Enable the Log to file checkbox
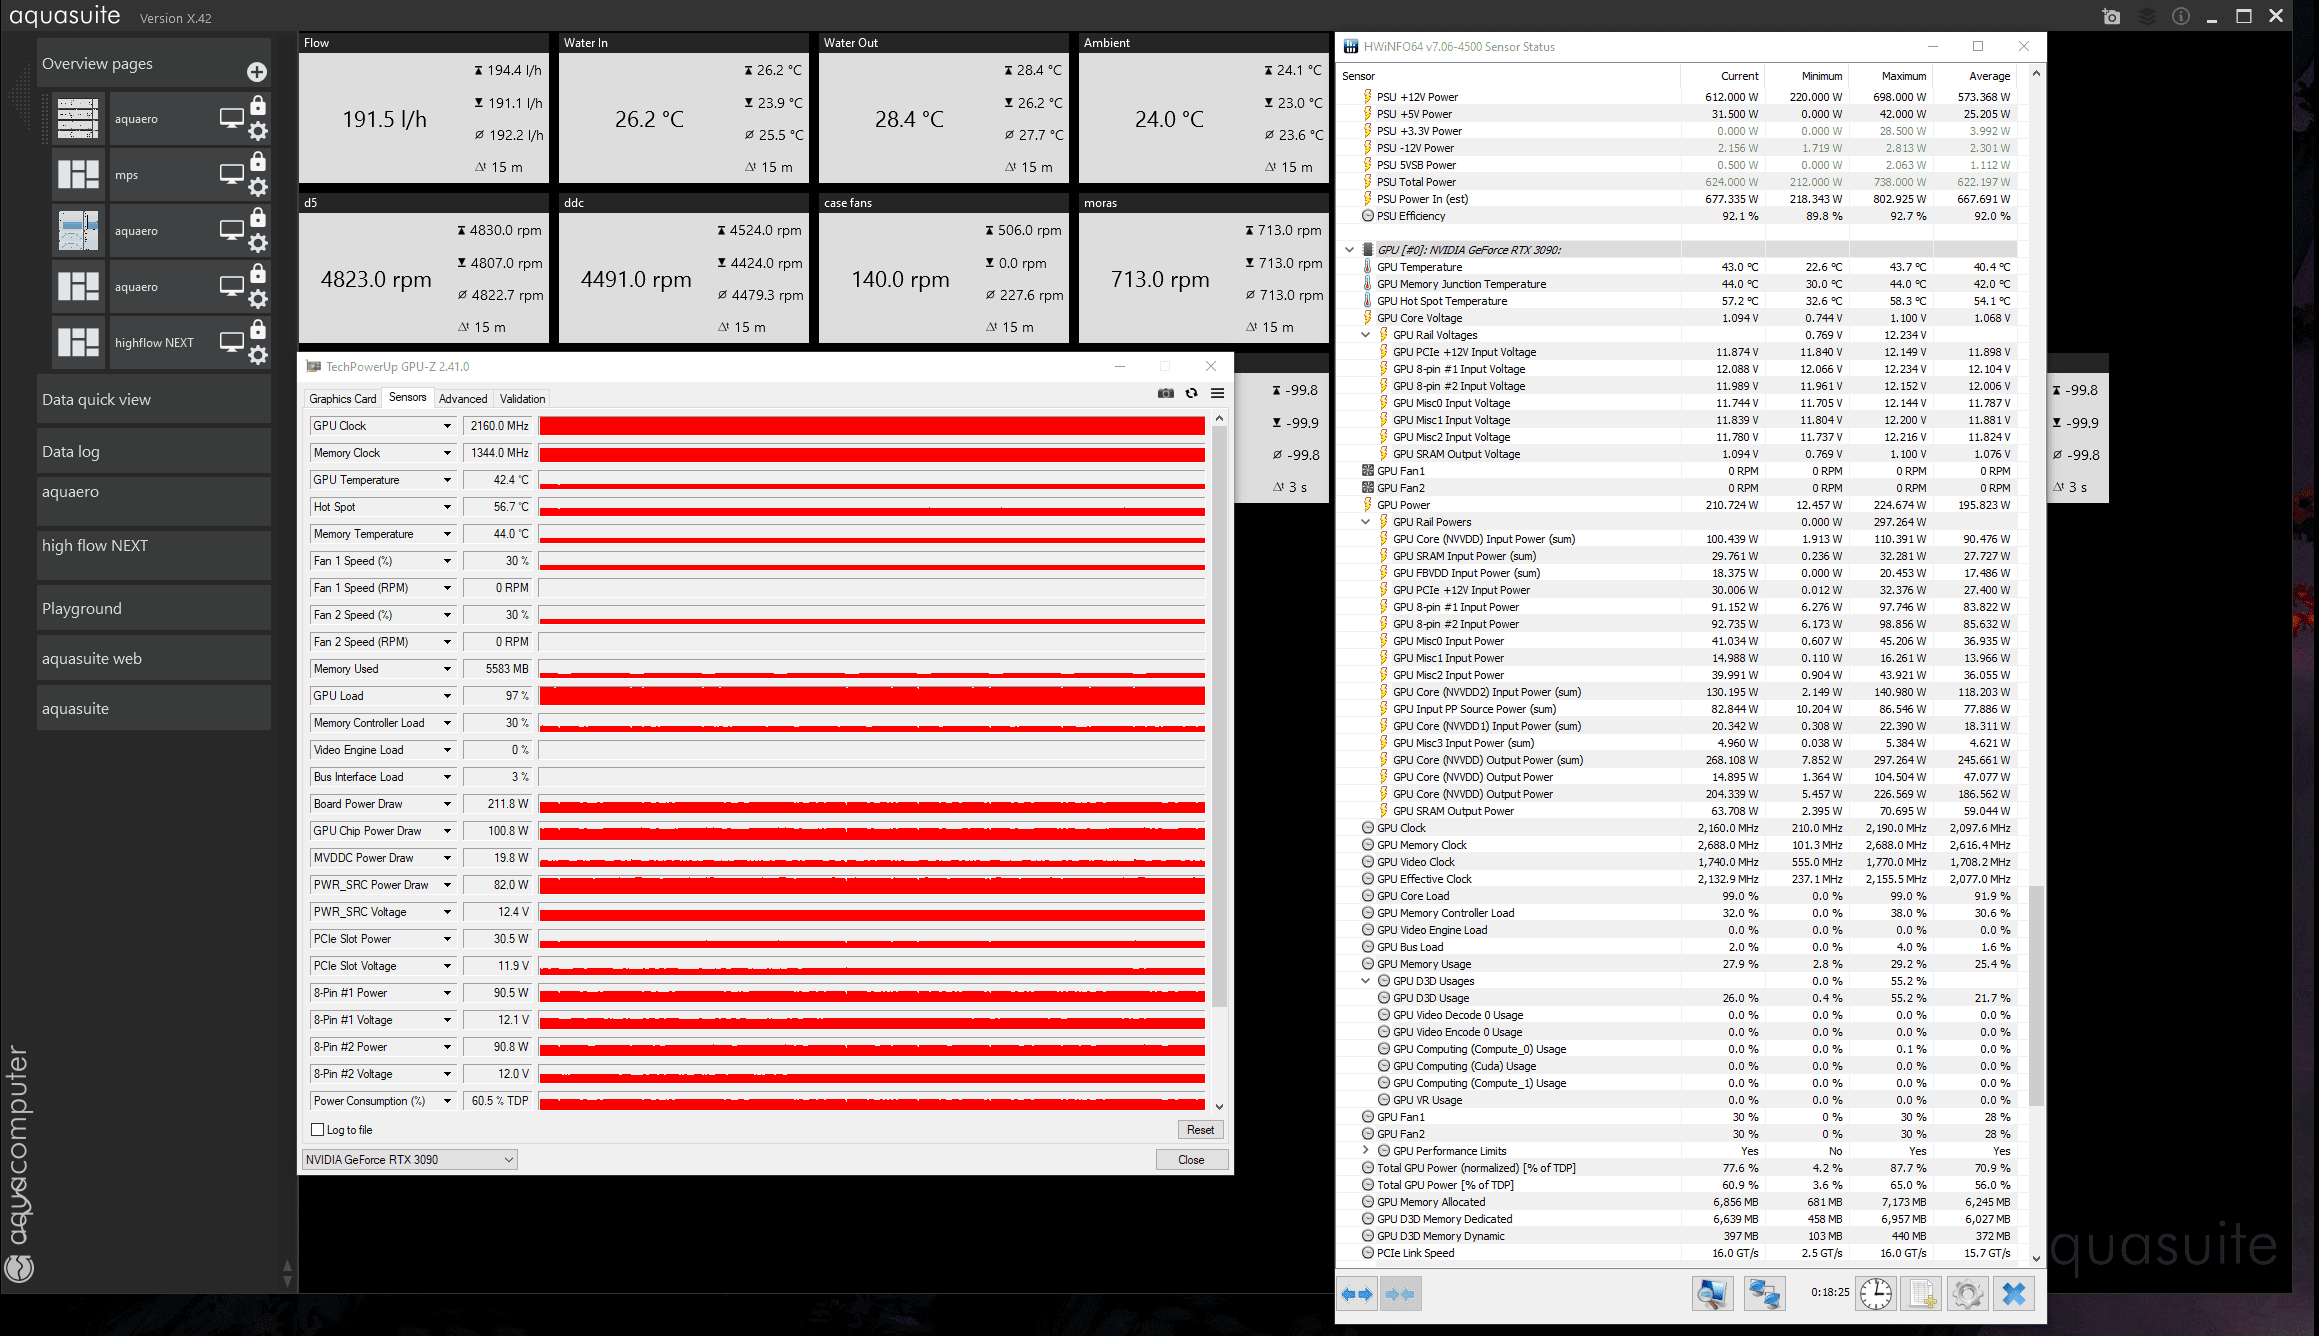This screenshot has width=2319, height=1336. [x=318, y=1130]
